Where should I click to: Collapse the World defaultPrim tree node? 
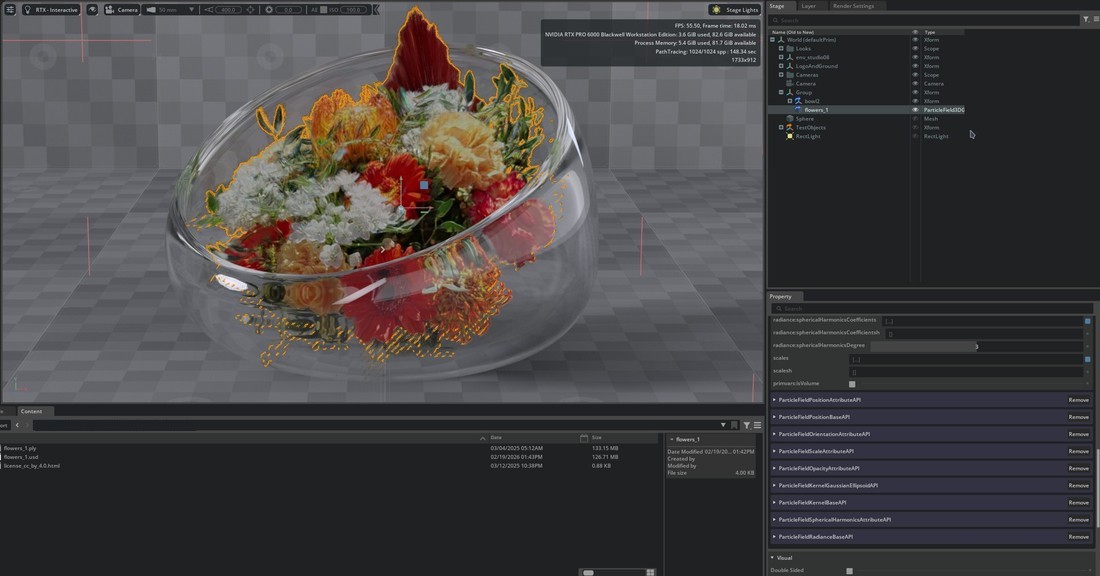(773, 40)
